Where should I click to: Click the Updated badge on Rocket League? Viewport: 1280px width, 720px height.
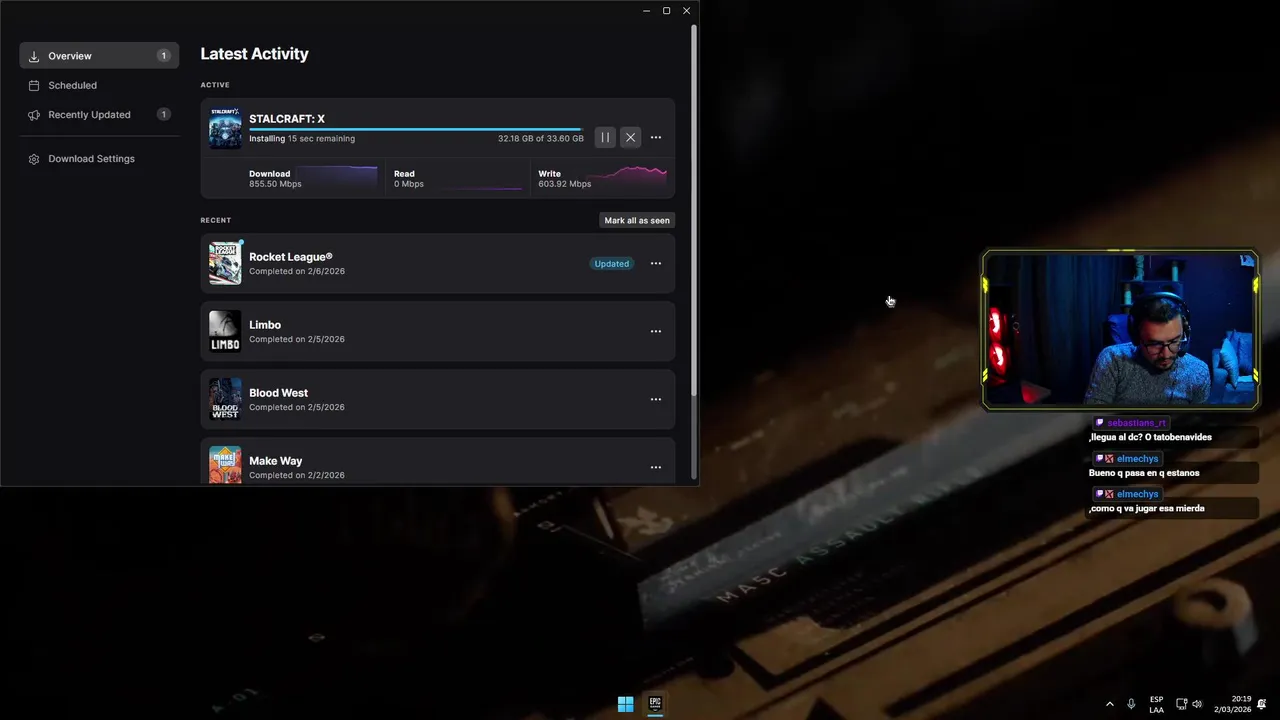[611, 264]
